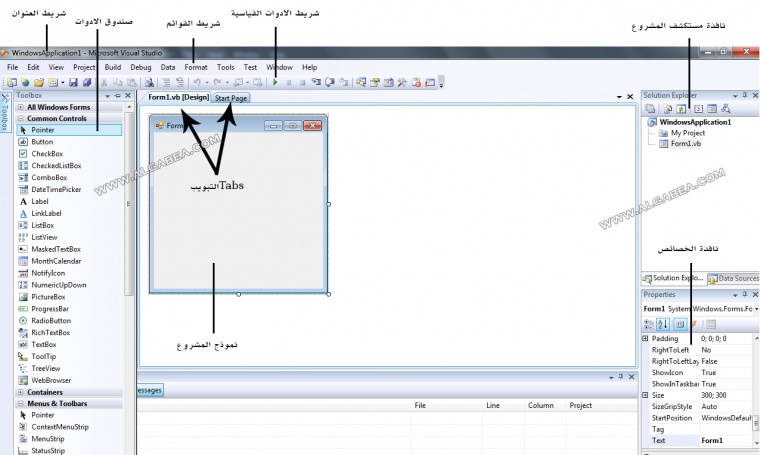Viewport: 760px width, 455px height.
Task: Click the New Project toolbar icon
Action: (11, 82)
